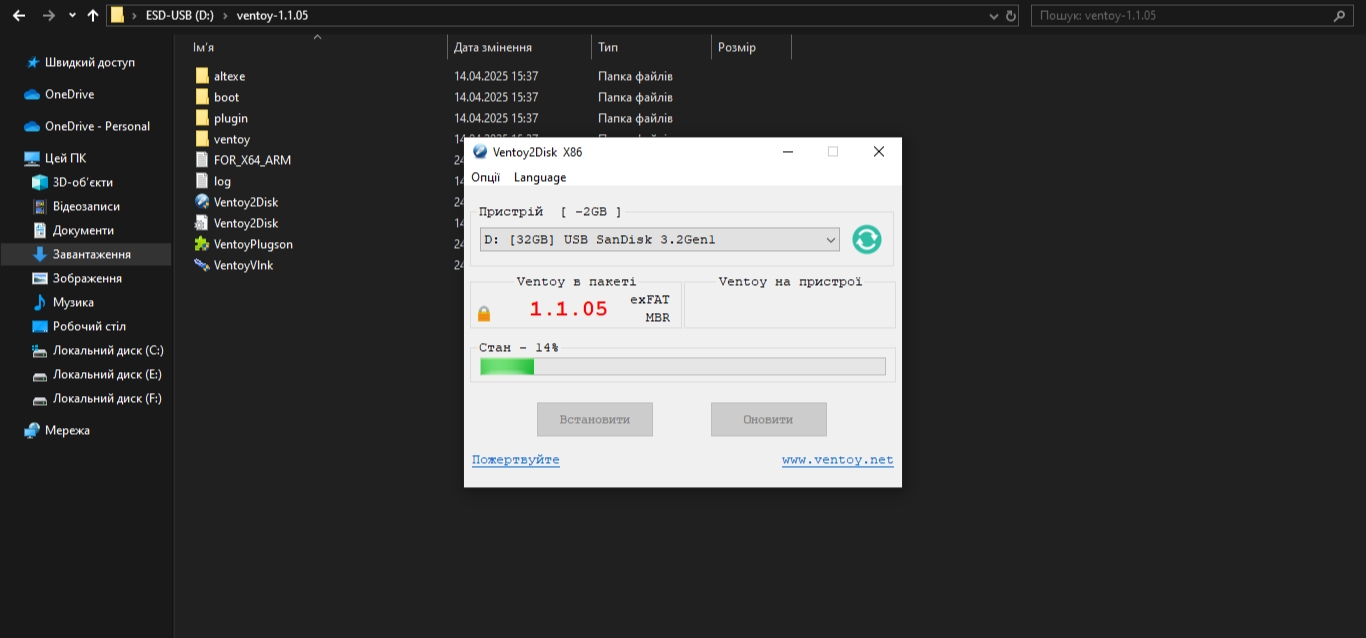Open the Пожертвуйте donation link
The width and height of the screenshot is (1366, 638).
[516, 460]
